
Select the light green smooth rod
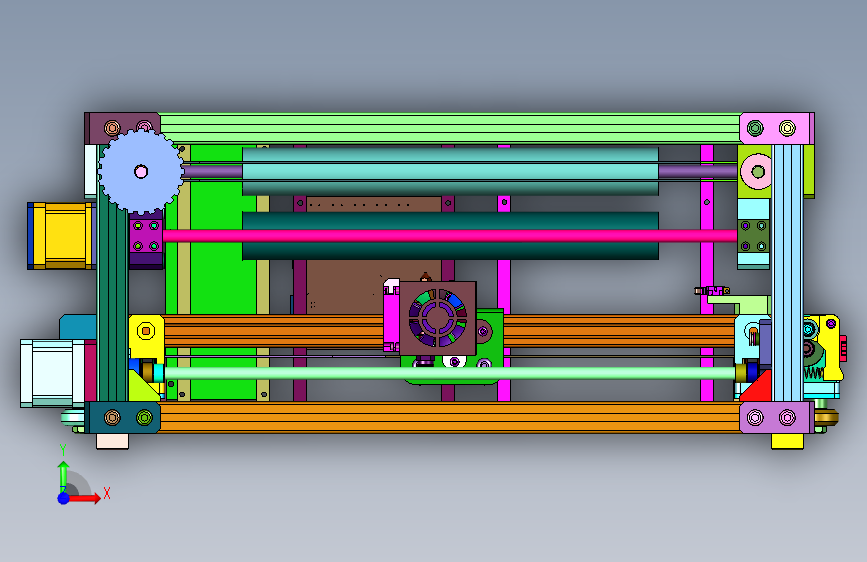click(x=450, y=373)
